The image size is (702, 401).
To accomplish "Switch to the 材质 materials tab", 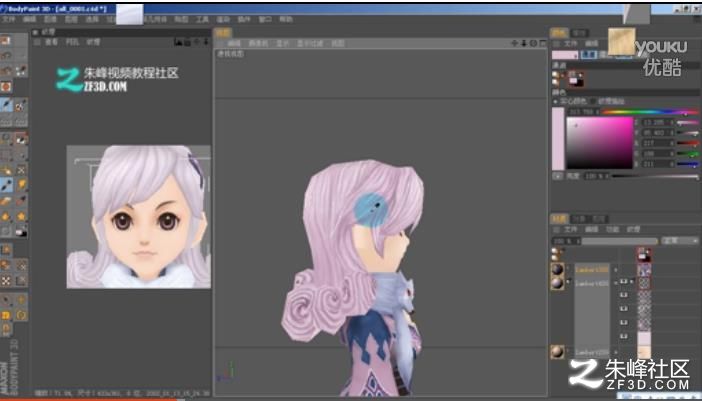I will point(559,219).
